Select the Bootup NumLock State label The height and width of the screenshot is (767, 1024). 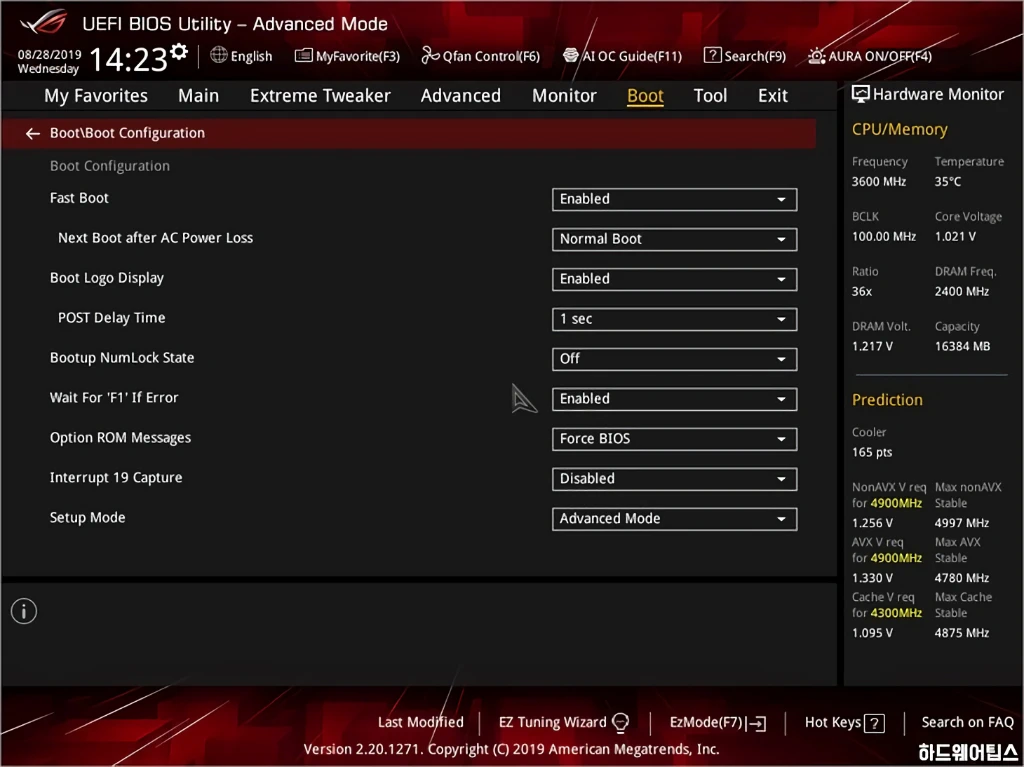point(122,358)
